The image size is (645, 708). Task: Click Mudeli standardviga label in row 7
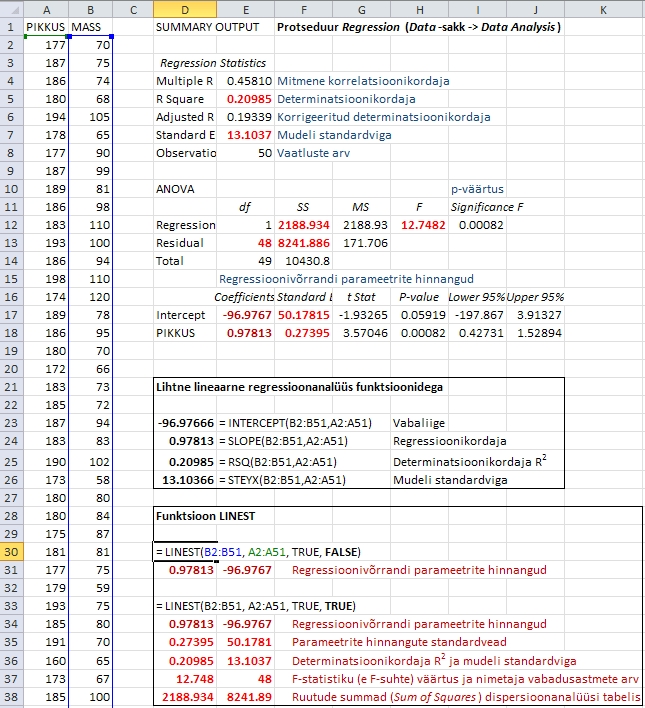[x=334, y=135]
